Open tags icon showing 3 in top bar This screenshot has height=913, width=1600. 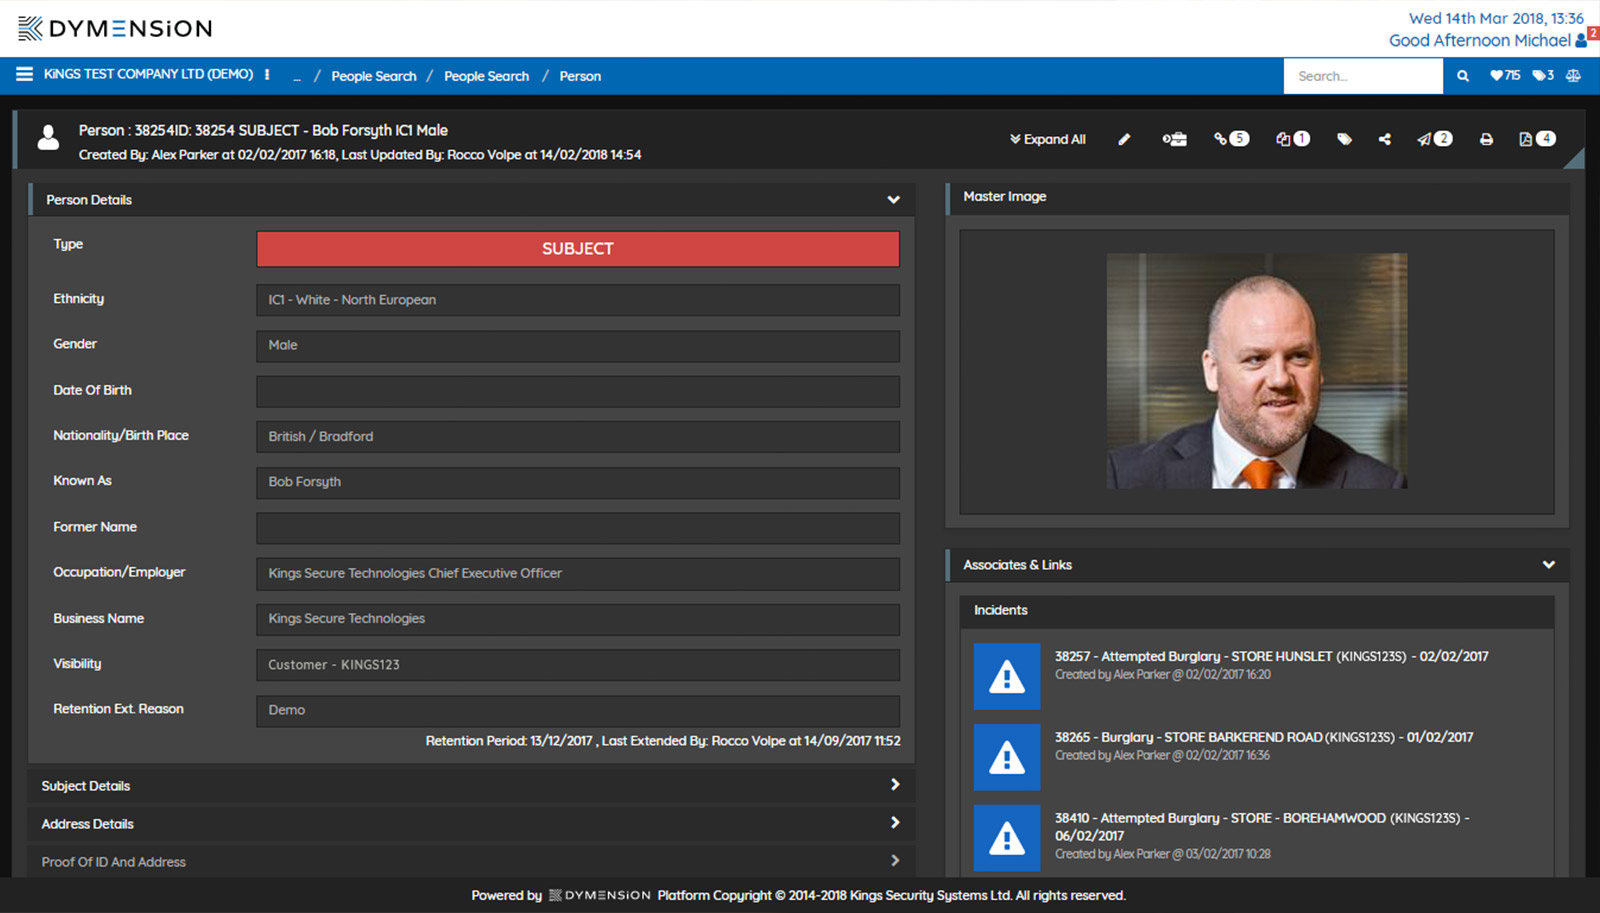(x=1543, y=75)
